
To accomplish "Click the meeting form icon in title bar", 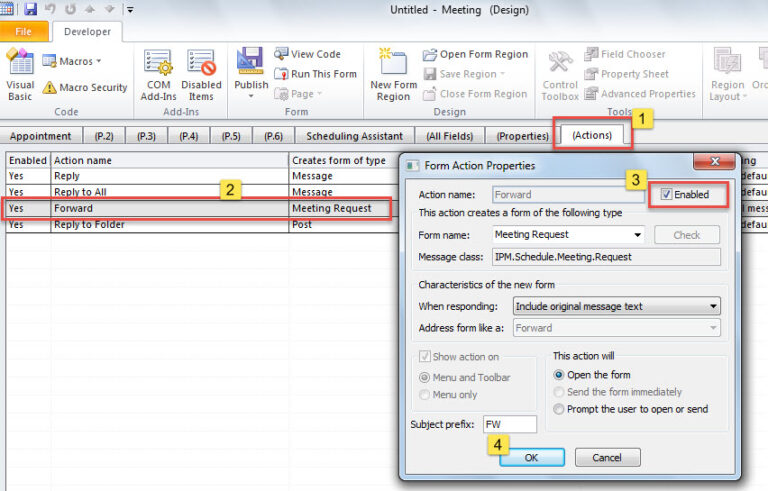I will point(7,9).
